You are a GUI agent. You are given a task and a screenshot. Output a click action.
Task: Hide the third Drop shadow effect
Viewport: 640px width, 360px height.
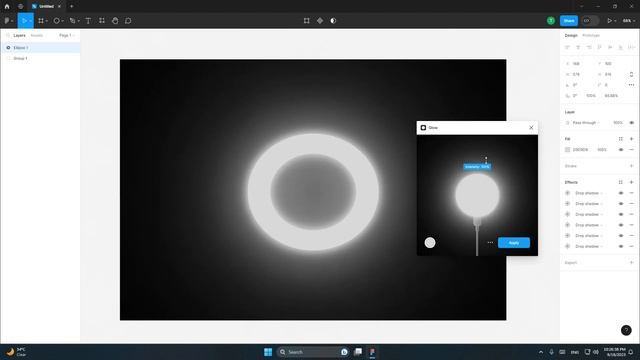point(620,214)
